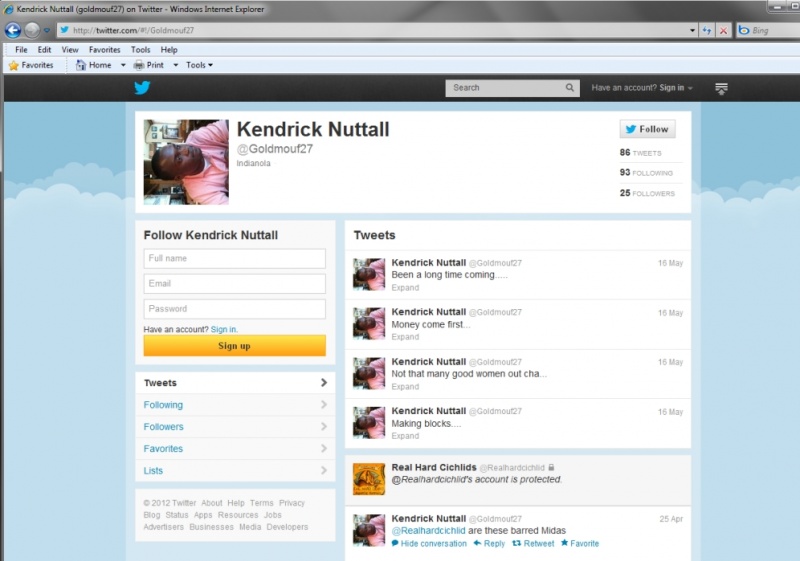Click the browser Forward arrow button
Image resolution: width=800 pixels, height=561 pixels.
32,30
